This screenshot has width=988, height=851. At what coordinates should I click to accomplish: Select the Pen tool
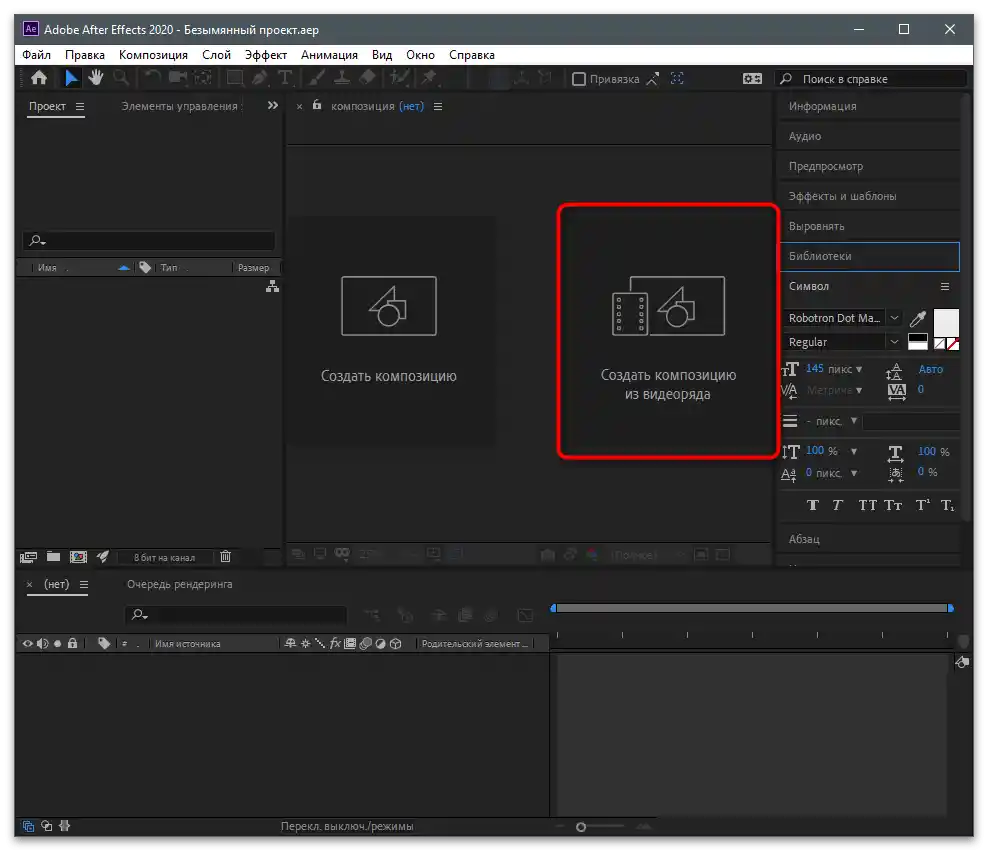click(259, 78)
